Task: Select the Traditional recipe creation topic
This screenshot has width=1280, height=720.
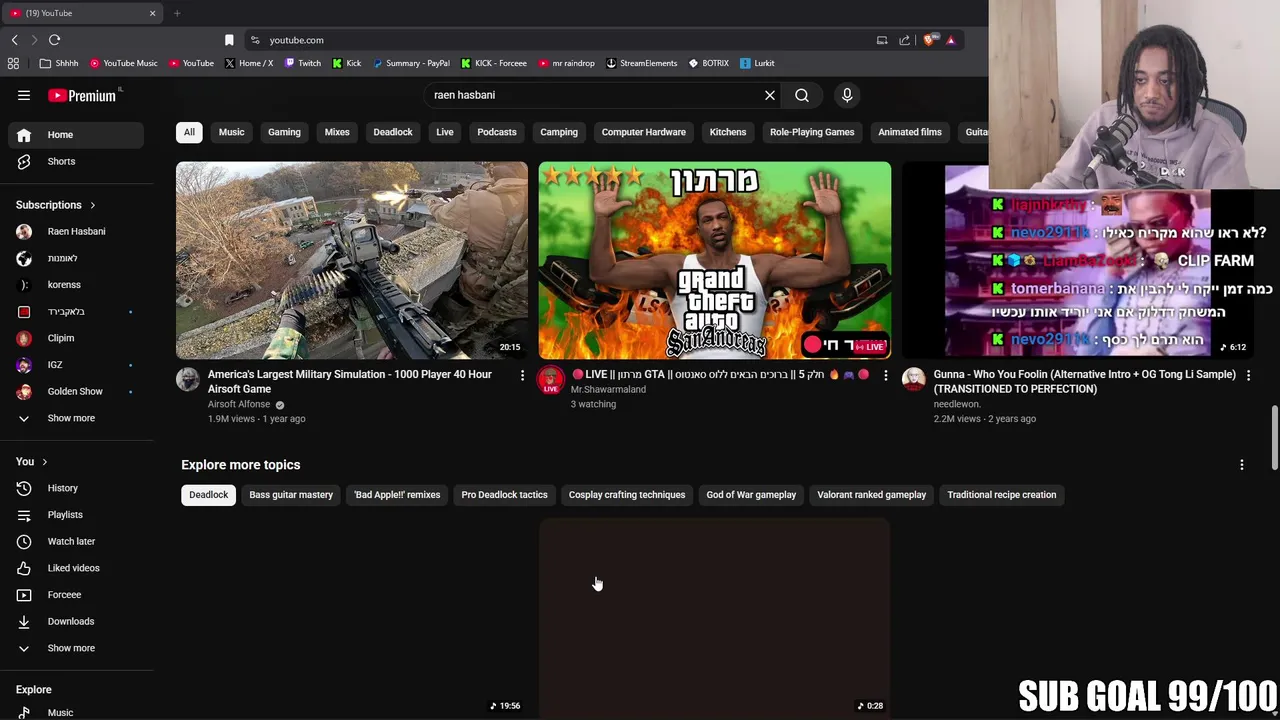Action: click(1002, 495)
